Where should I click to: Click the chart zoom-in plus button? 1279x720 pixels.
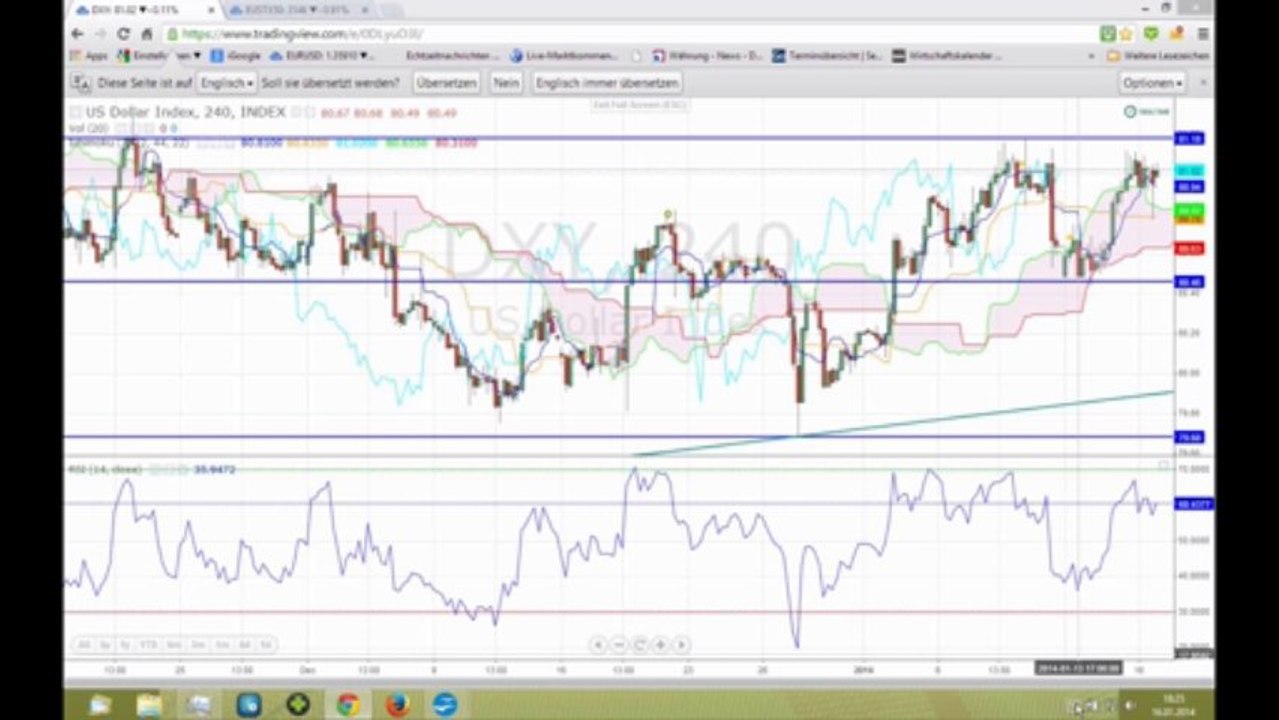(x=660, y=645)
